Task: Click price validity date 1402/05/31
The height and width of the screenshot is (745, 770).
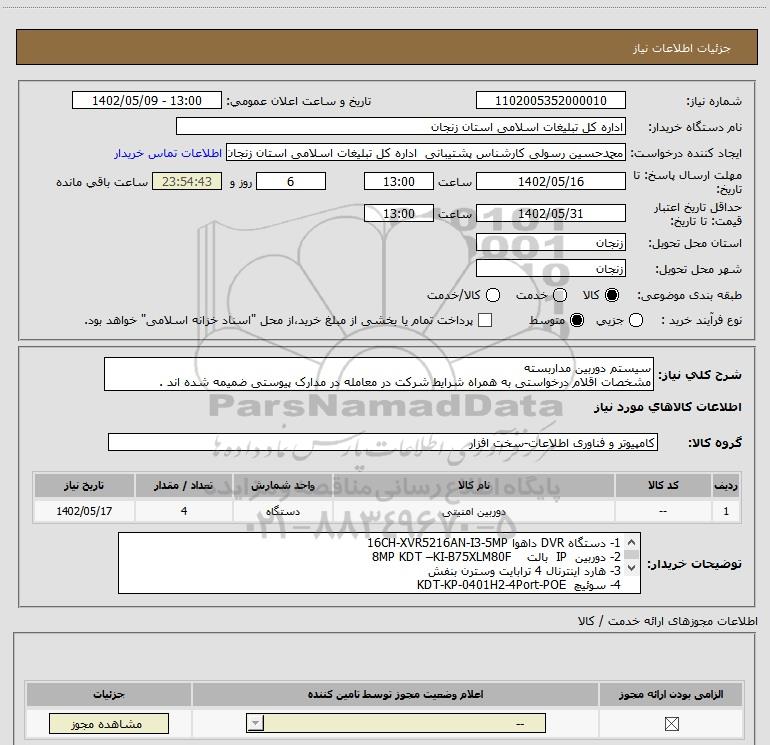Action: [550, 213]
